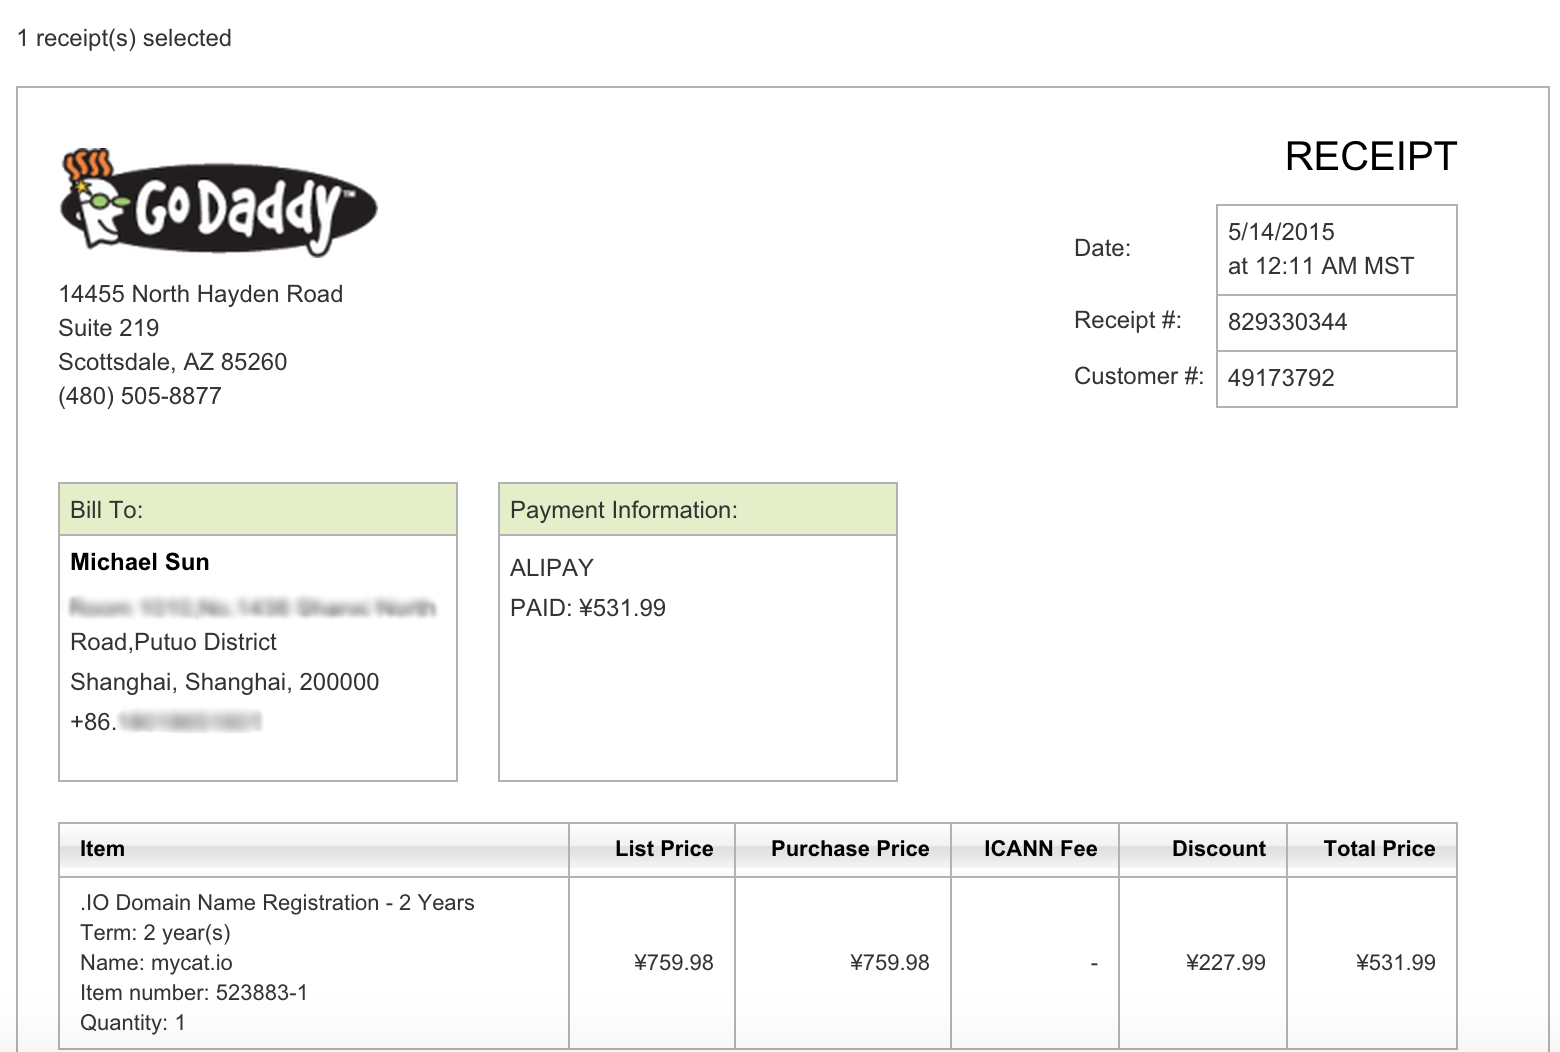Click the ¥227.99 discount value
This screenshot has width=1560, height=1052.
click(1226, 963)
